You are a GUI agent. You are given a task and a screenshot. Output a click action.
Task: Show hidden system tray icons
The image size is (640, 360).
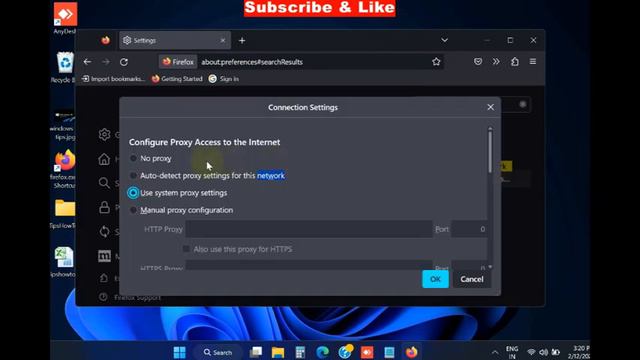(x=495, y=352)
